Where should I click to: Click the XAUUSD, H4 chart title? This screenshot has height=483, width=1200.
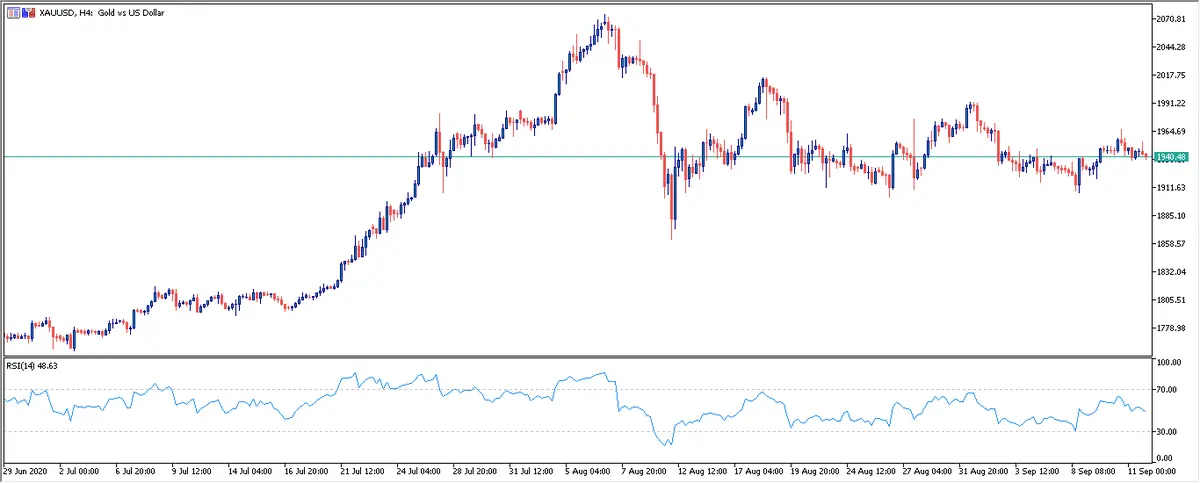pyautogui.click(x=101, y=12)
